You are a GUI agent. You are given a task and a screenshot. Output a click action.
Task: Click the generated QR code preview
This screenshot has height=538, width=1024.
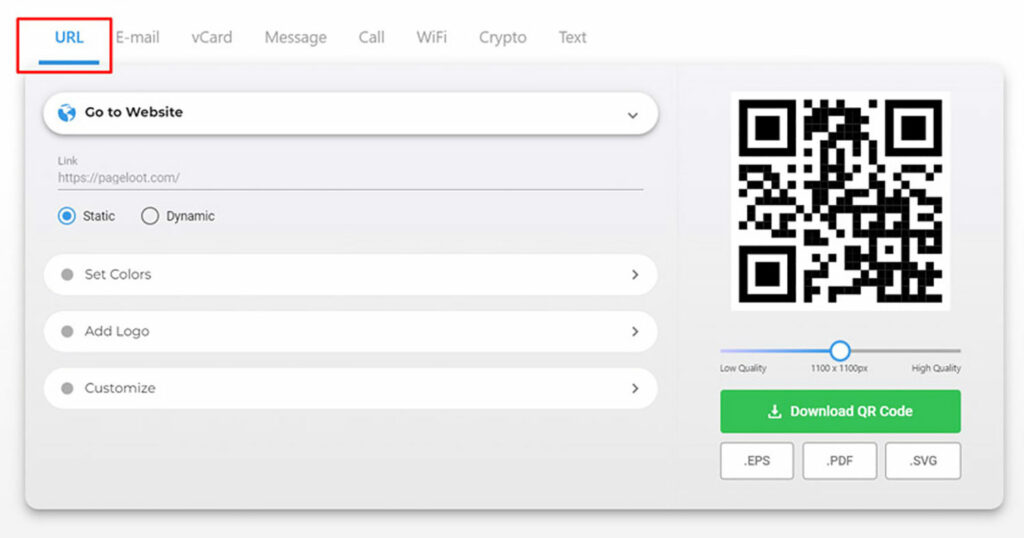coord(840,200)
